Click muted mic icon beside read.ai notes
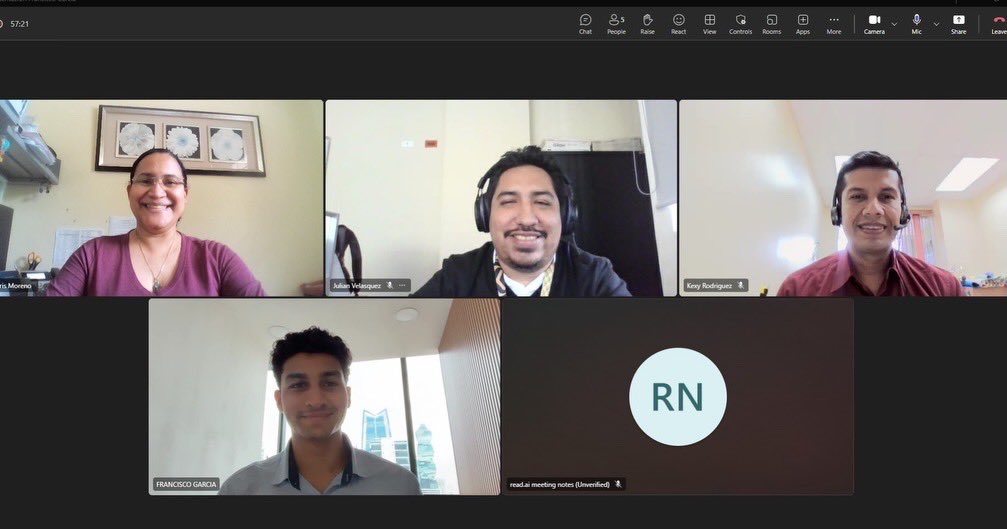1007x529 pixels. 618,484
